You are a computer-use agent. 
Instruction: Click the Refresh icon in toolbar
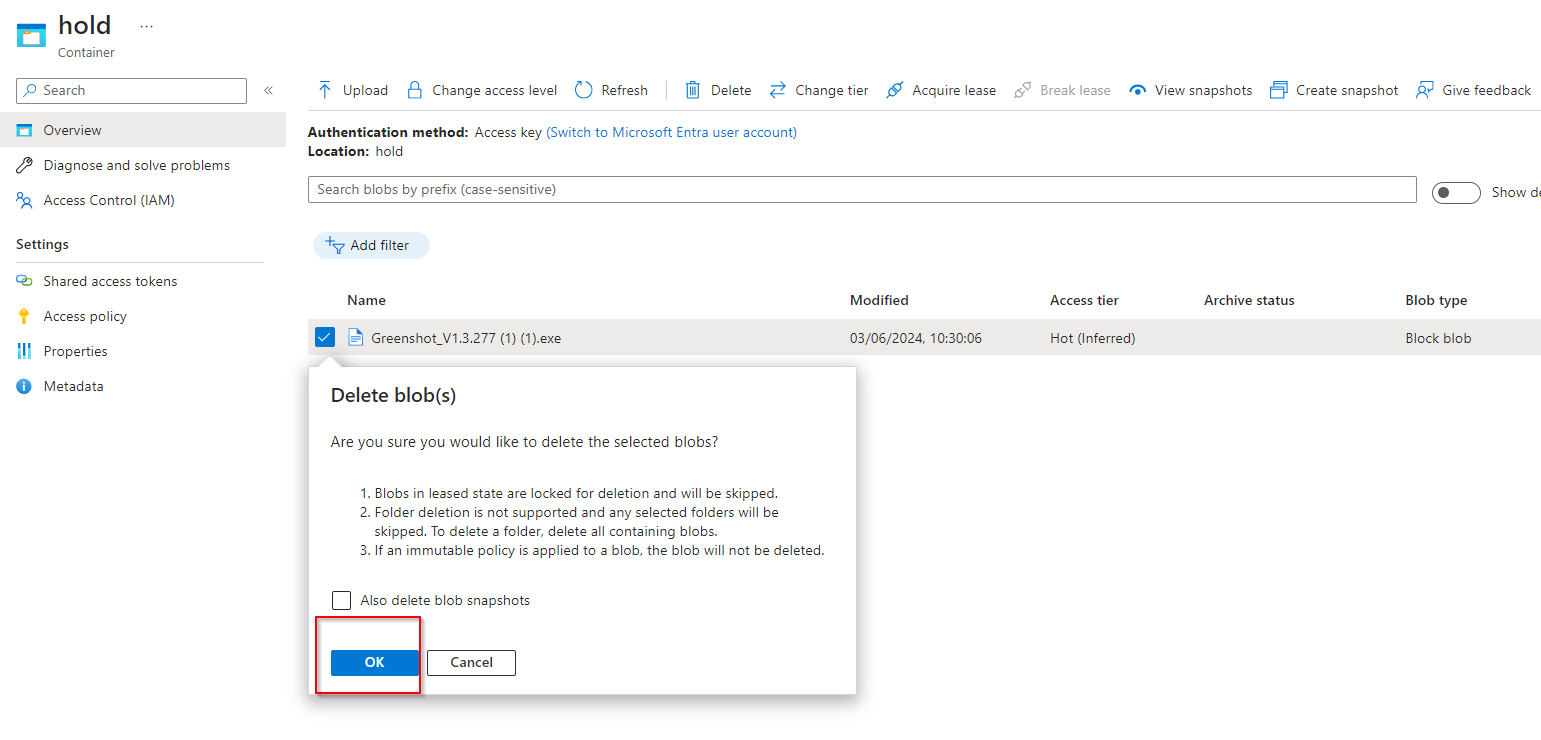pyautogui.click(x=584, y=90)
